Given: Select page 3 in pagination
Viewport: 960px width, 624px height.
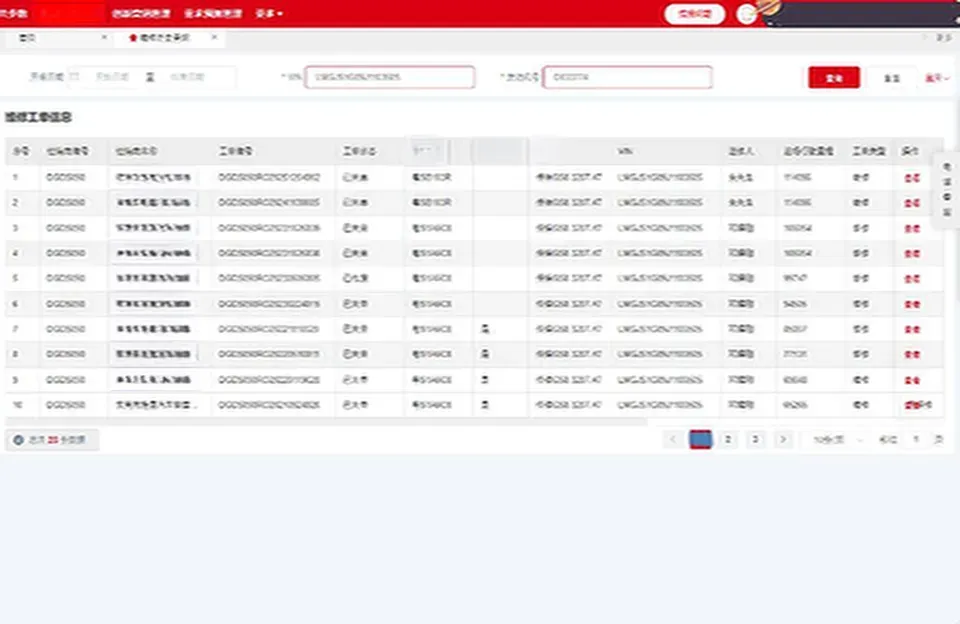Looking at the screenshot, I should pos(756,439).
